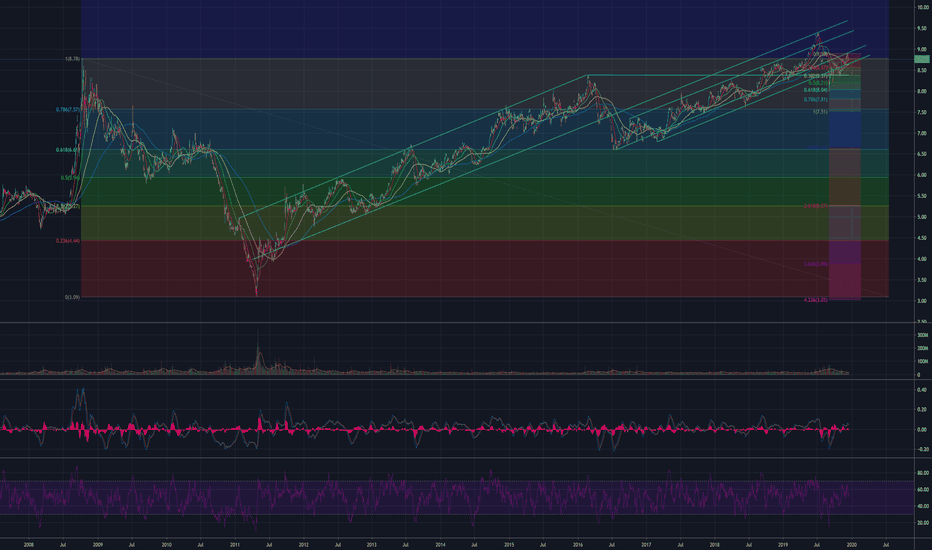The image size is (932, 550).
Task: Click the 7.00 price axis label
Action: pos(921,134)
